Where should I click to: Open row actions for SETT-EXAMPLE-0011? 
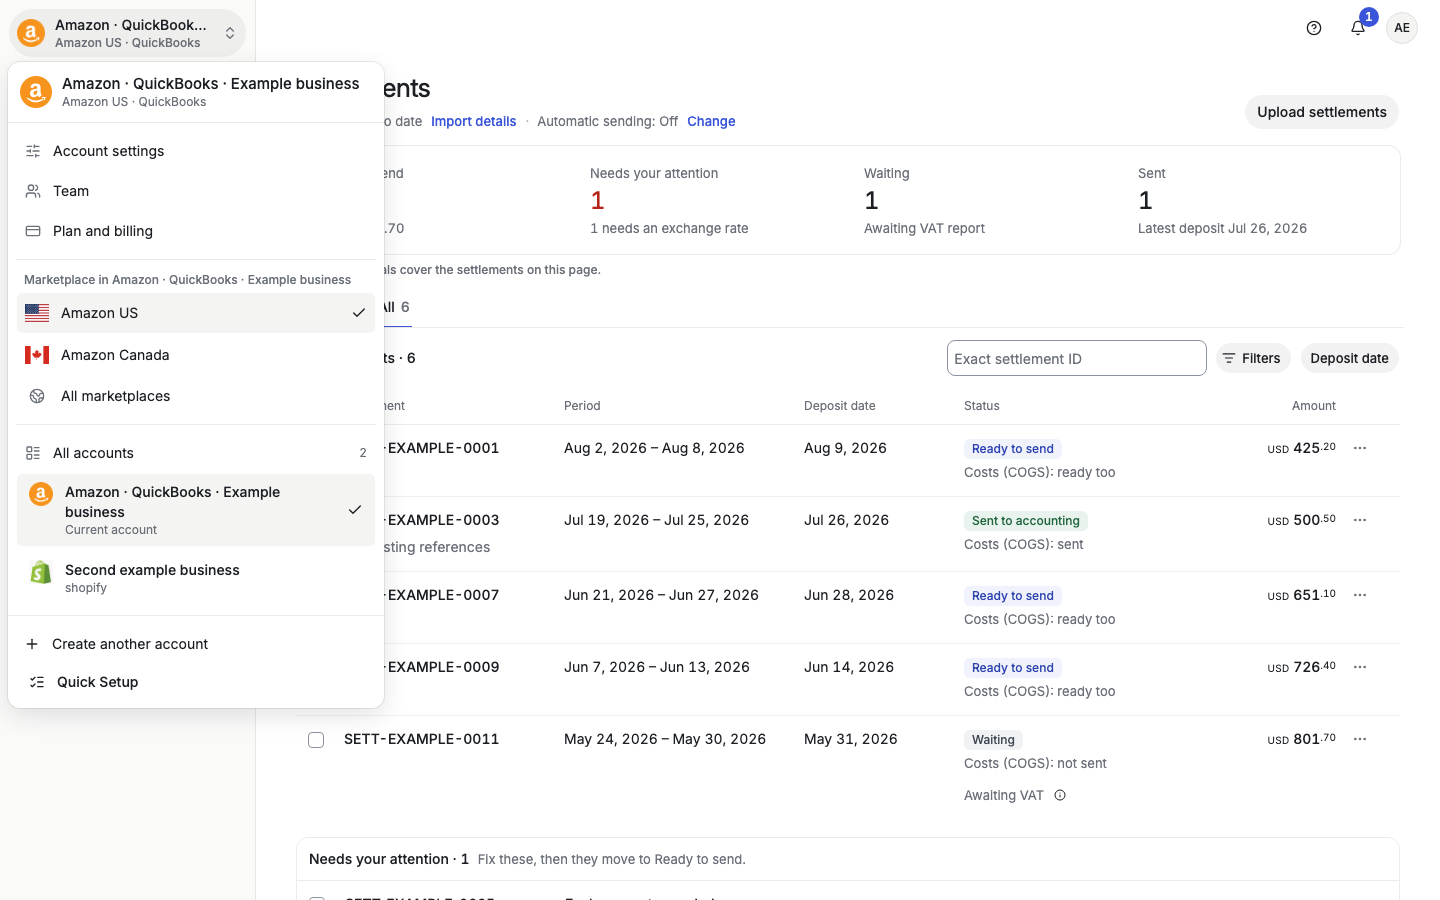click(x=1360, y=739)
